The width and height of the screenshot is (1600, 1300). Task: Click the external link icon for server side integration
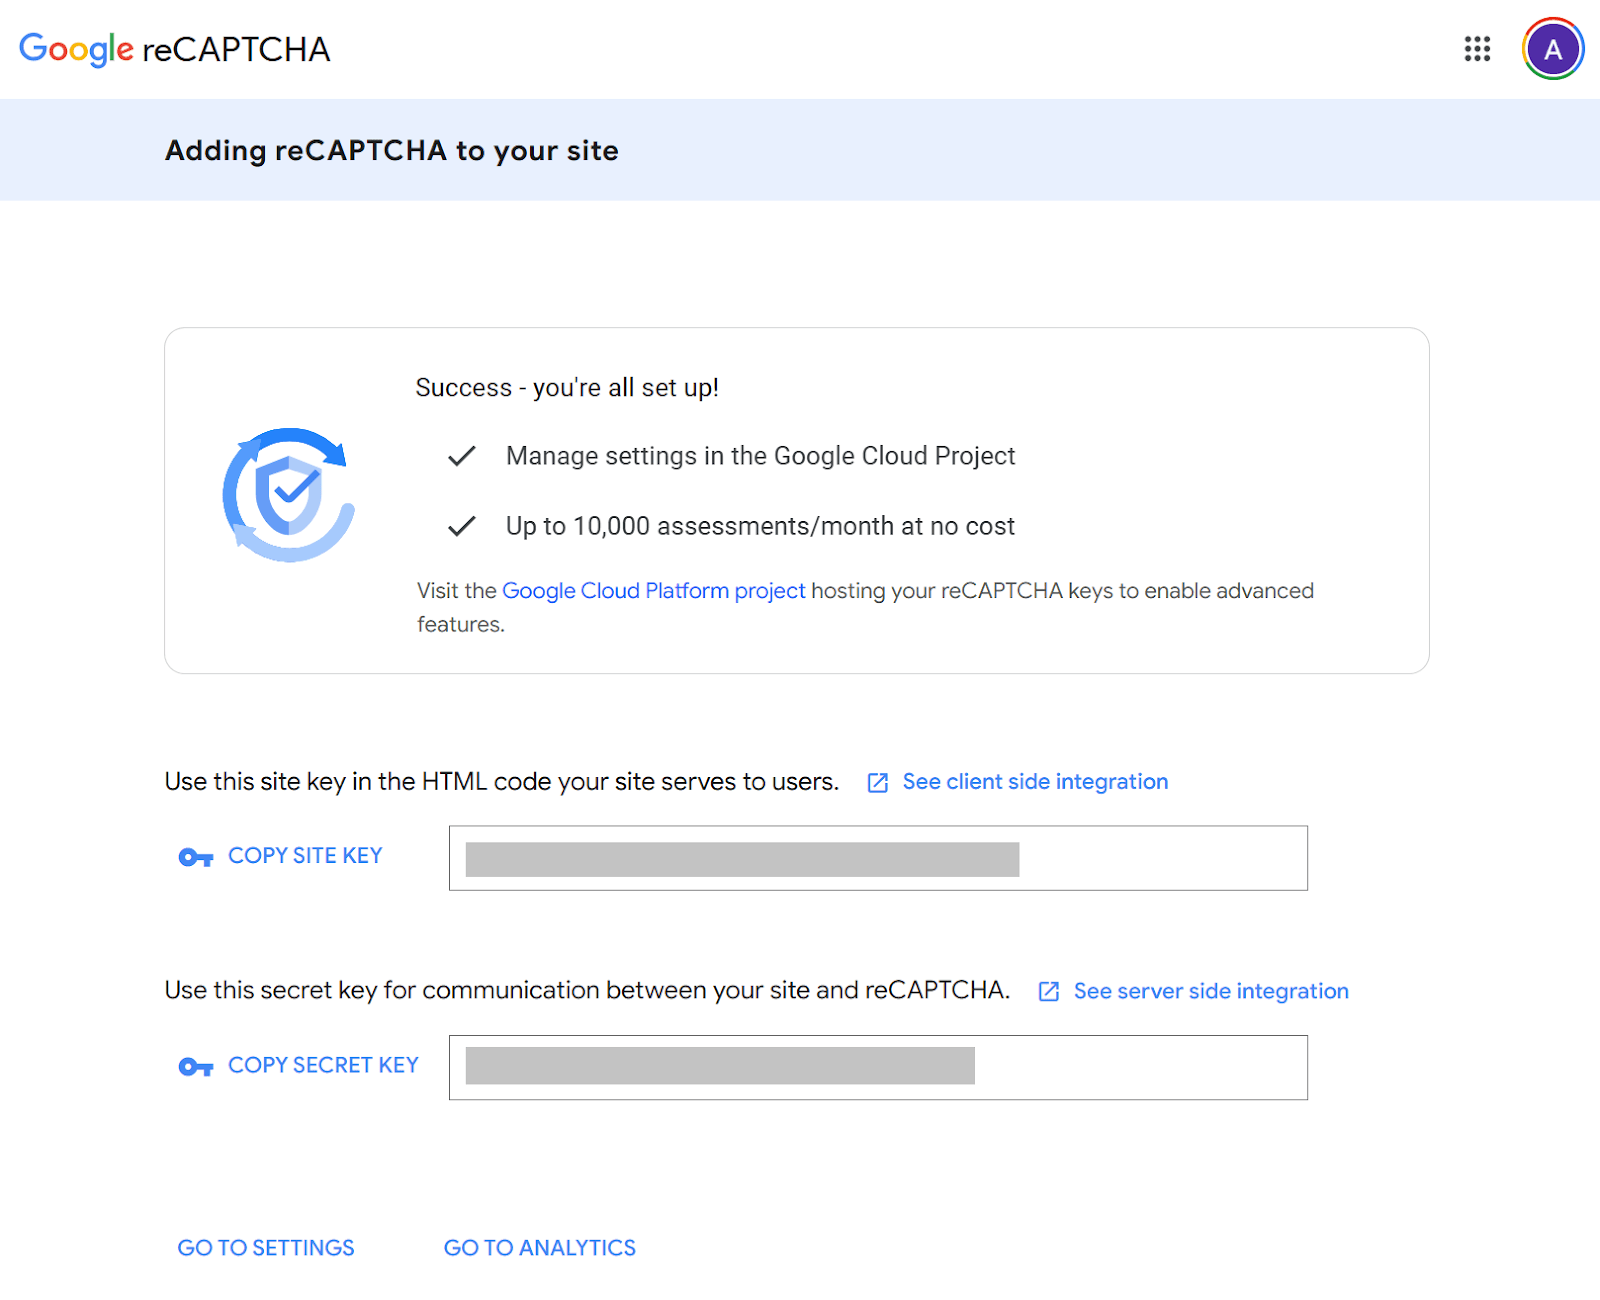(1048, 992)
